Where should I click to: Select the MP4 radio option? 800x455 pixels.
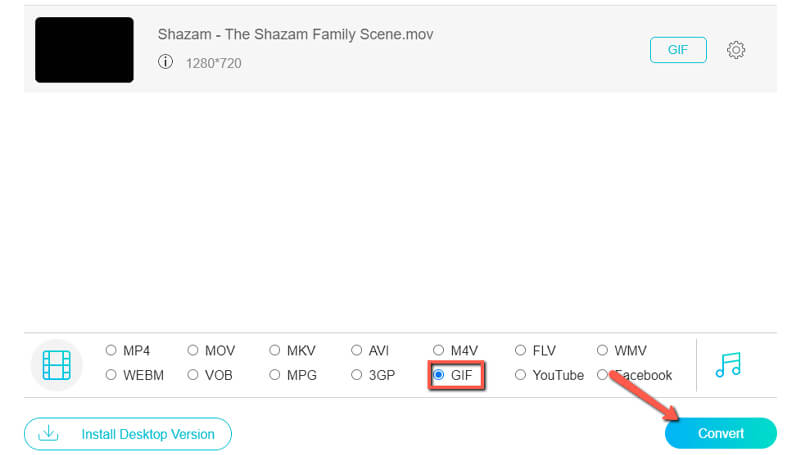[111, 351]
